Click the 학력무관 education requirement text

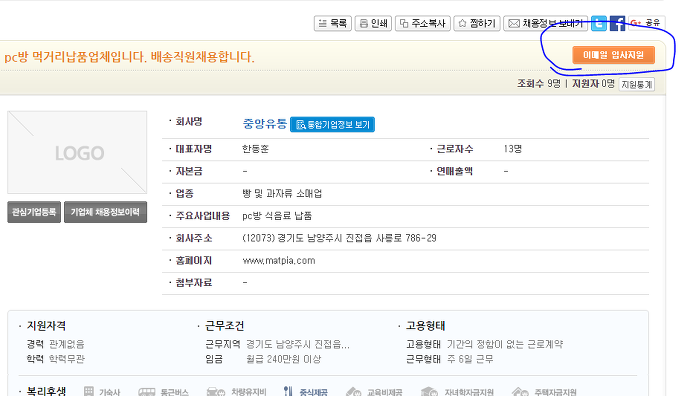[66, 359]
